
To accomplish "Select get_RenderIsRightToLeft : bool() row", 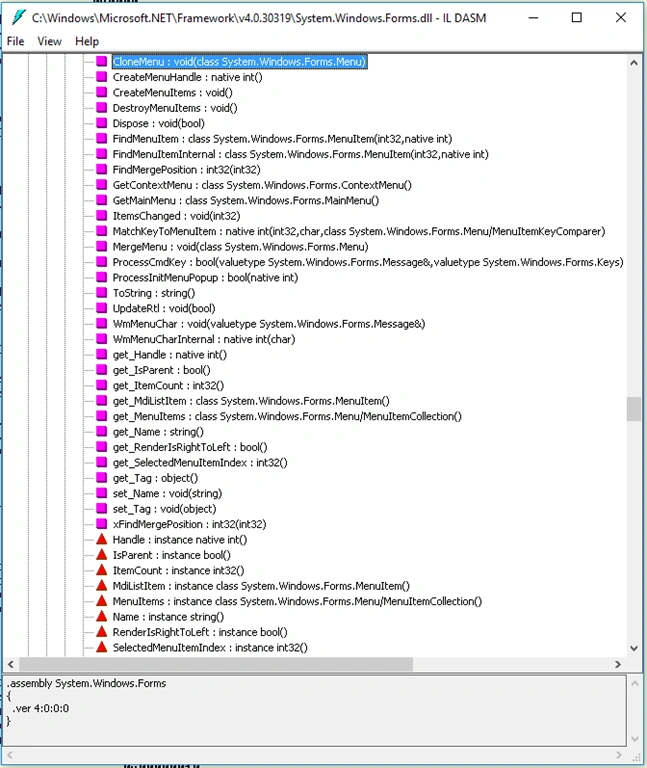I will pos(190,447).
